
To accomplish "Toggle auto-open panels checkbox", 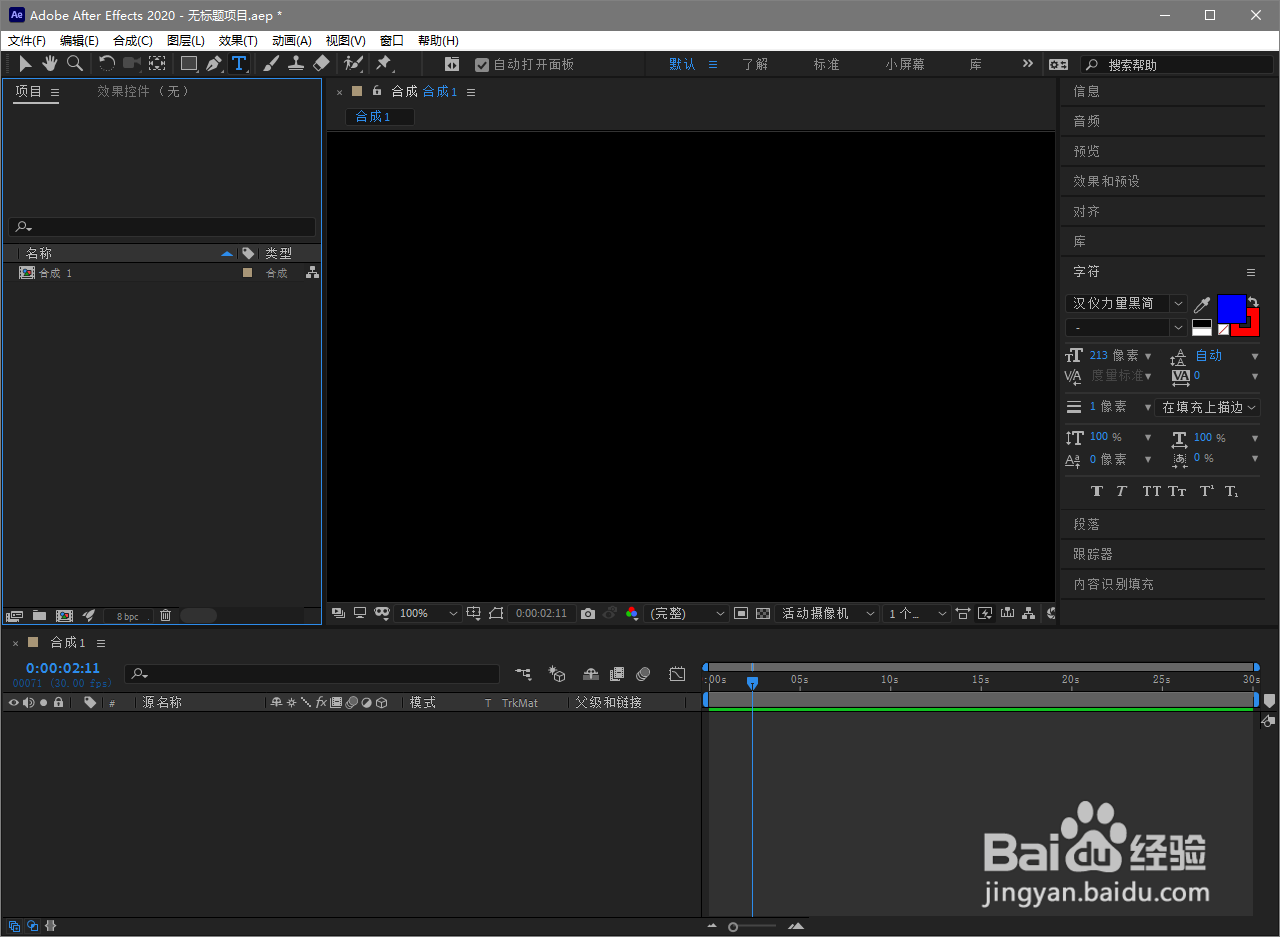I will [x=482, y=64].
